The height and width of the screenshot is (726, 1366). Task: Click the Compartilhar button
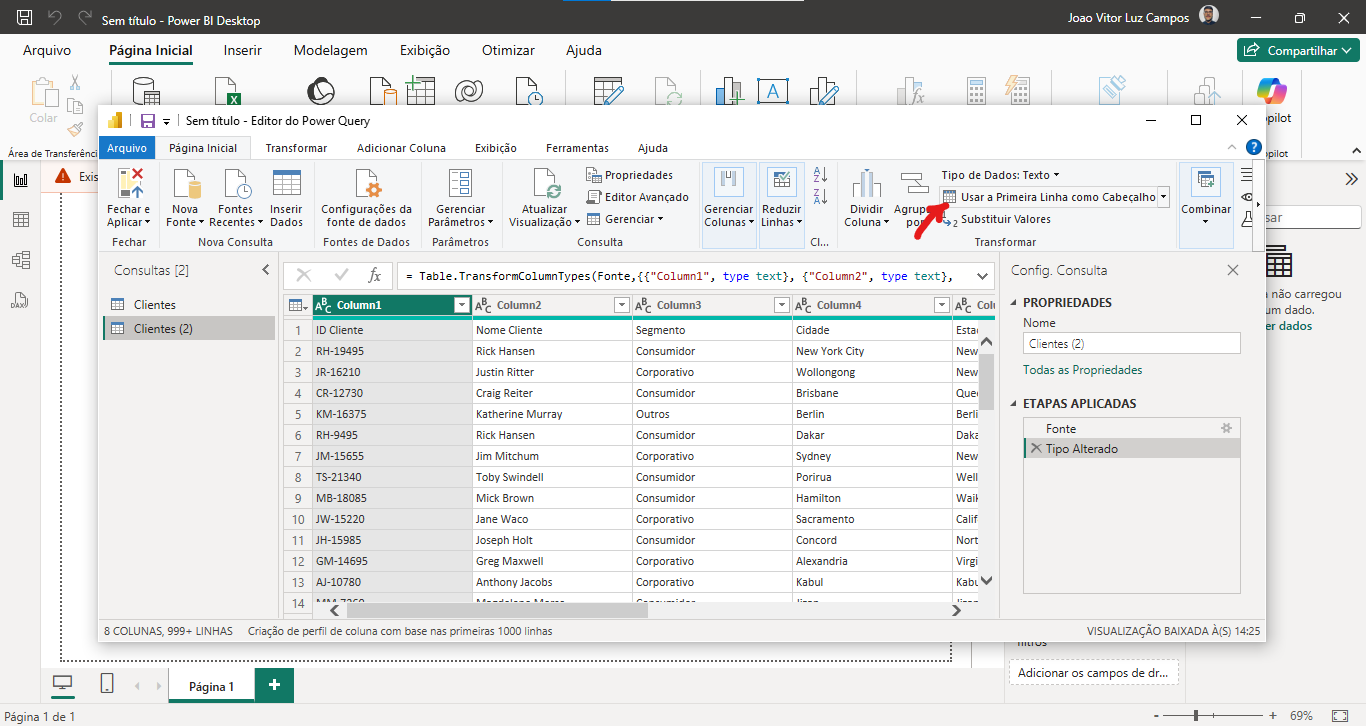pyautogui.click(x=1296, y=50)
